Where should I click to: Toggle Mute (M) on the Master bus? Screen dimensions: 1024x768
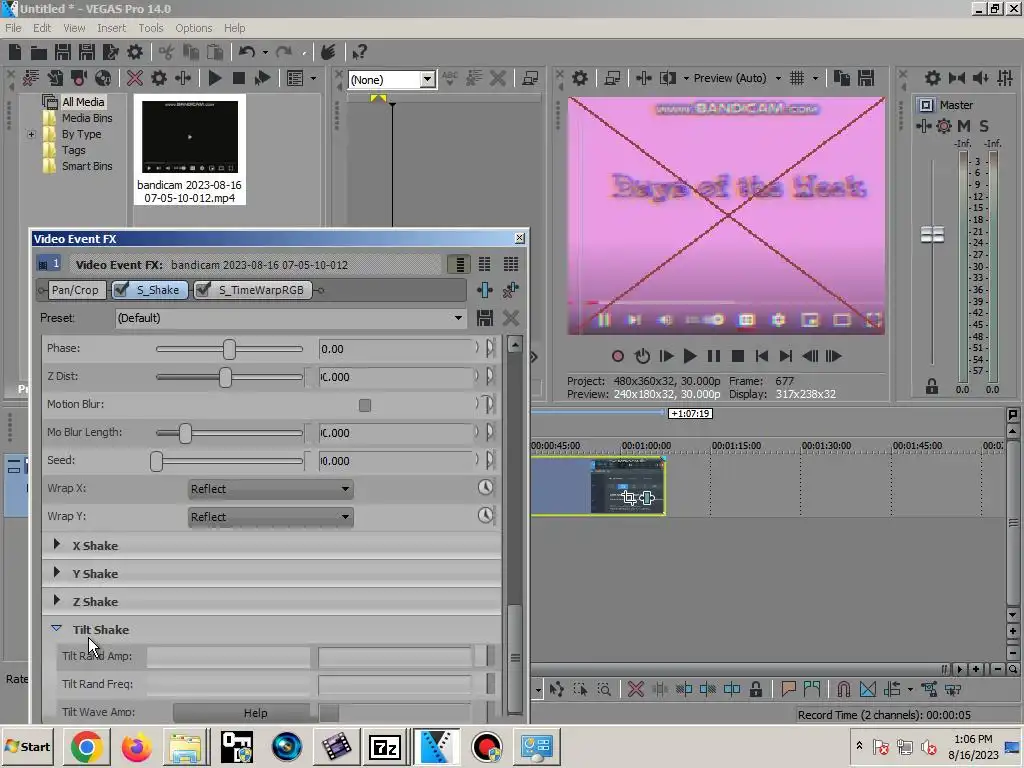[x=964, y=126]
